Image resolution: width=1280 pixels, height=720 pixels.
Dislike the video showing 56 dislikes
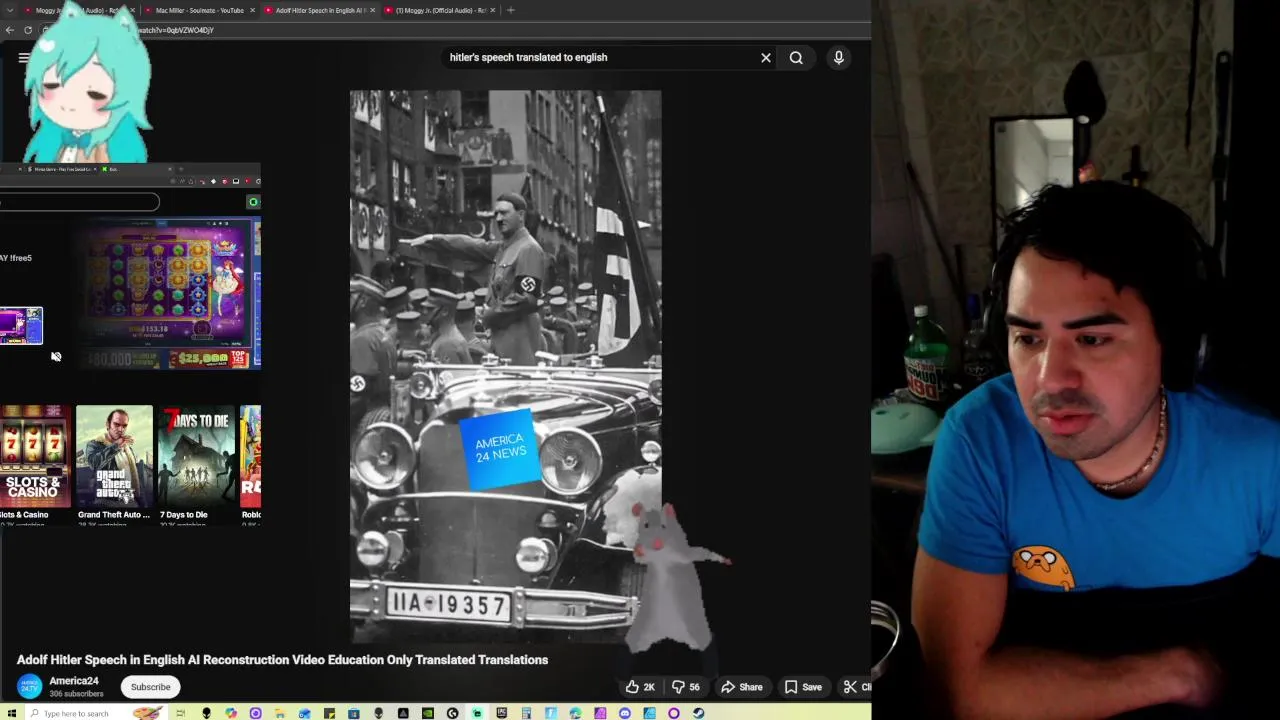point(685,687)
